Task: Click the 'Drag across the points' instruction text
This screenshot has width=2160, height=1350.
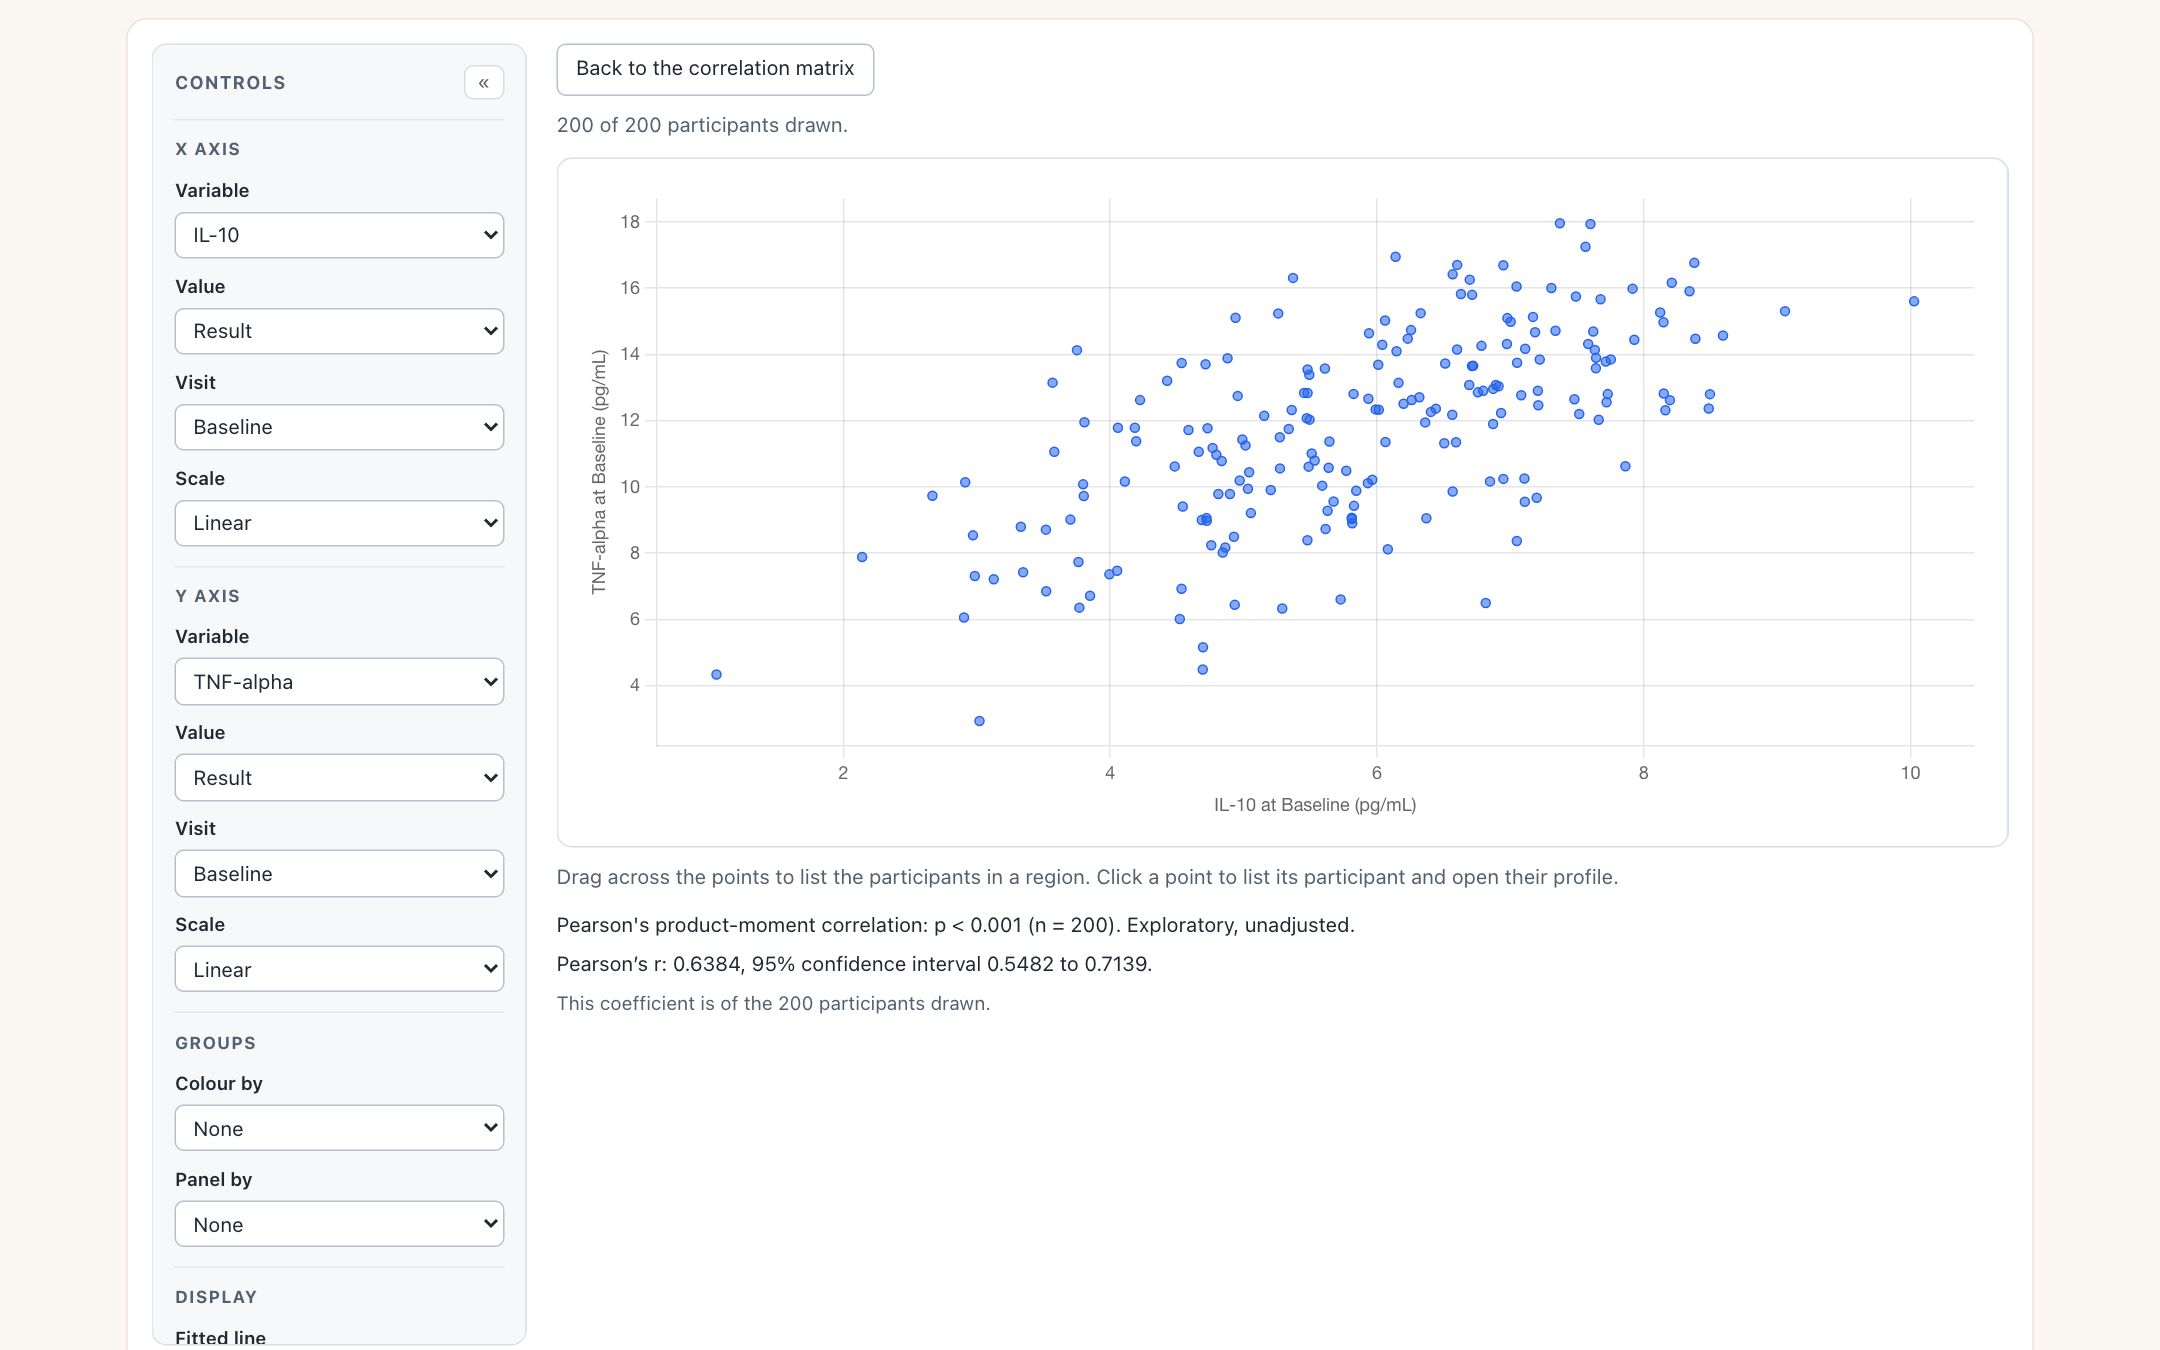Action: point(1087,877)
